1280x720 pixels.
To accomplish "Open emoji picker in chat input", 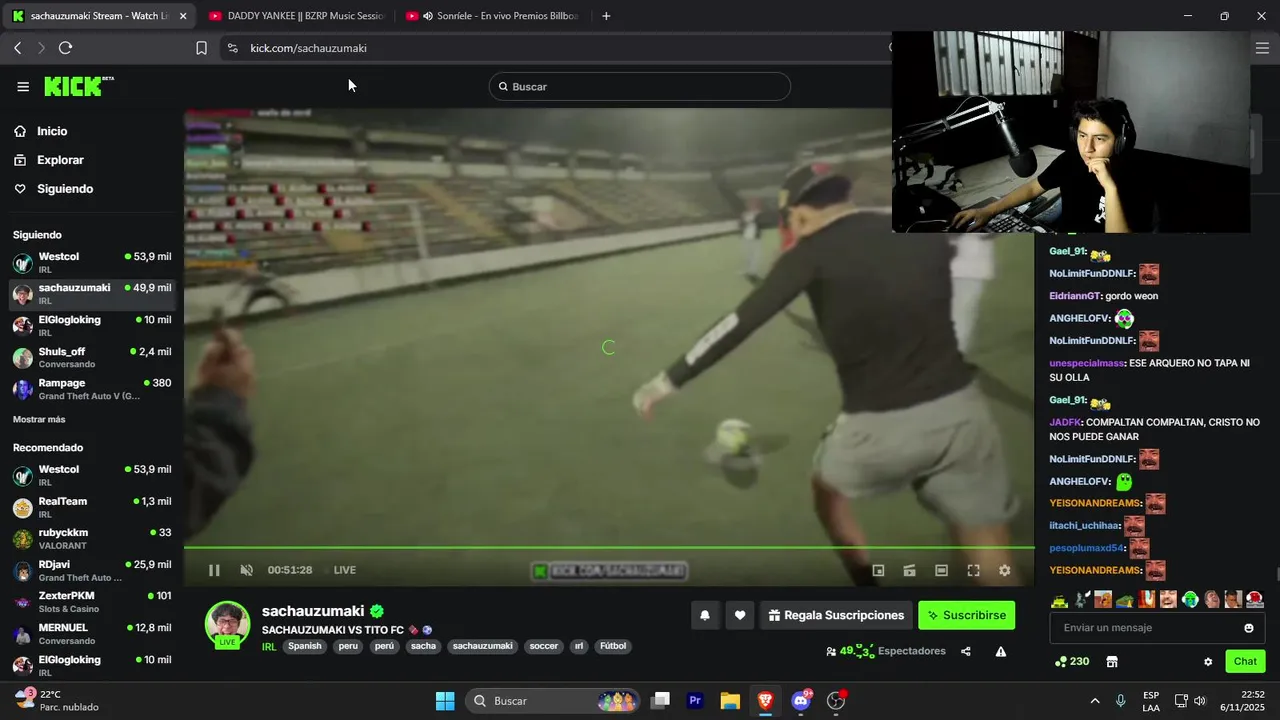I will tap(1249, 628).
